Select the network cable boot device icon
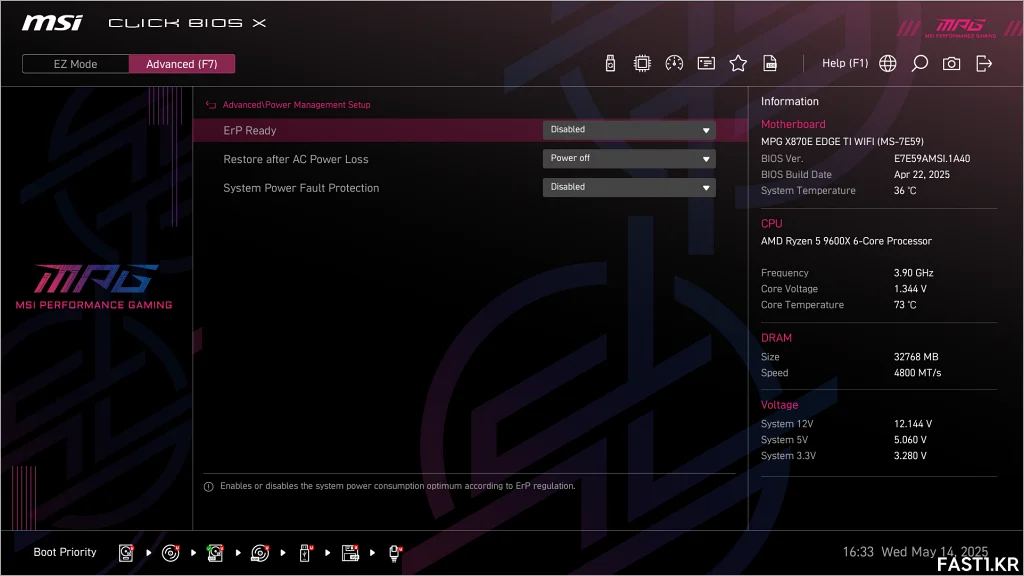This screenshot has height=576, width=1024. [395, 553]
